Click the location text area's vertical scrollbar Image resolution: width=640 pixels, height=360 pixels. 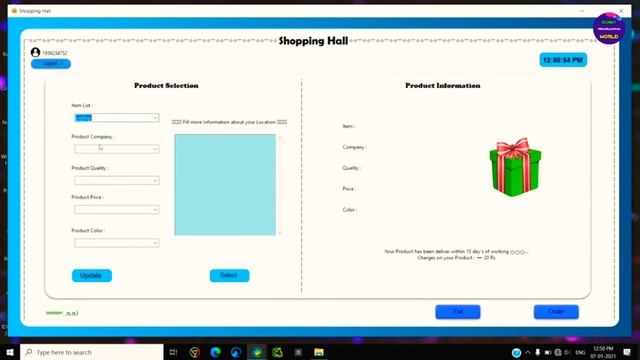[x=280, y=184]
